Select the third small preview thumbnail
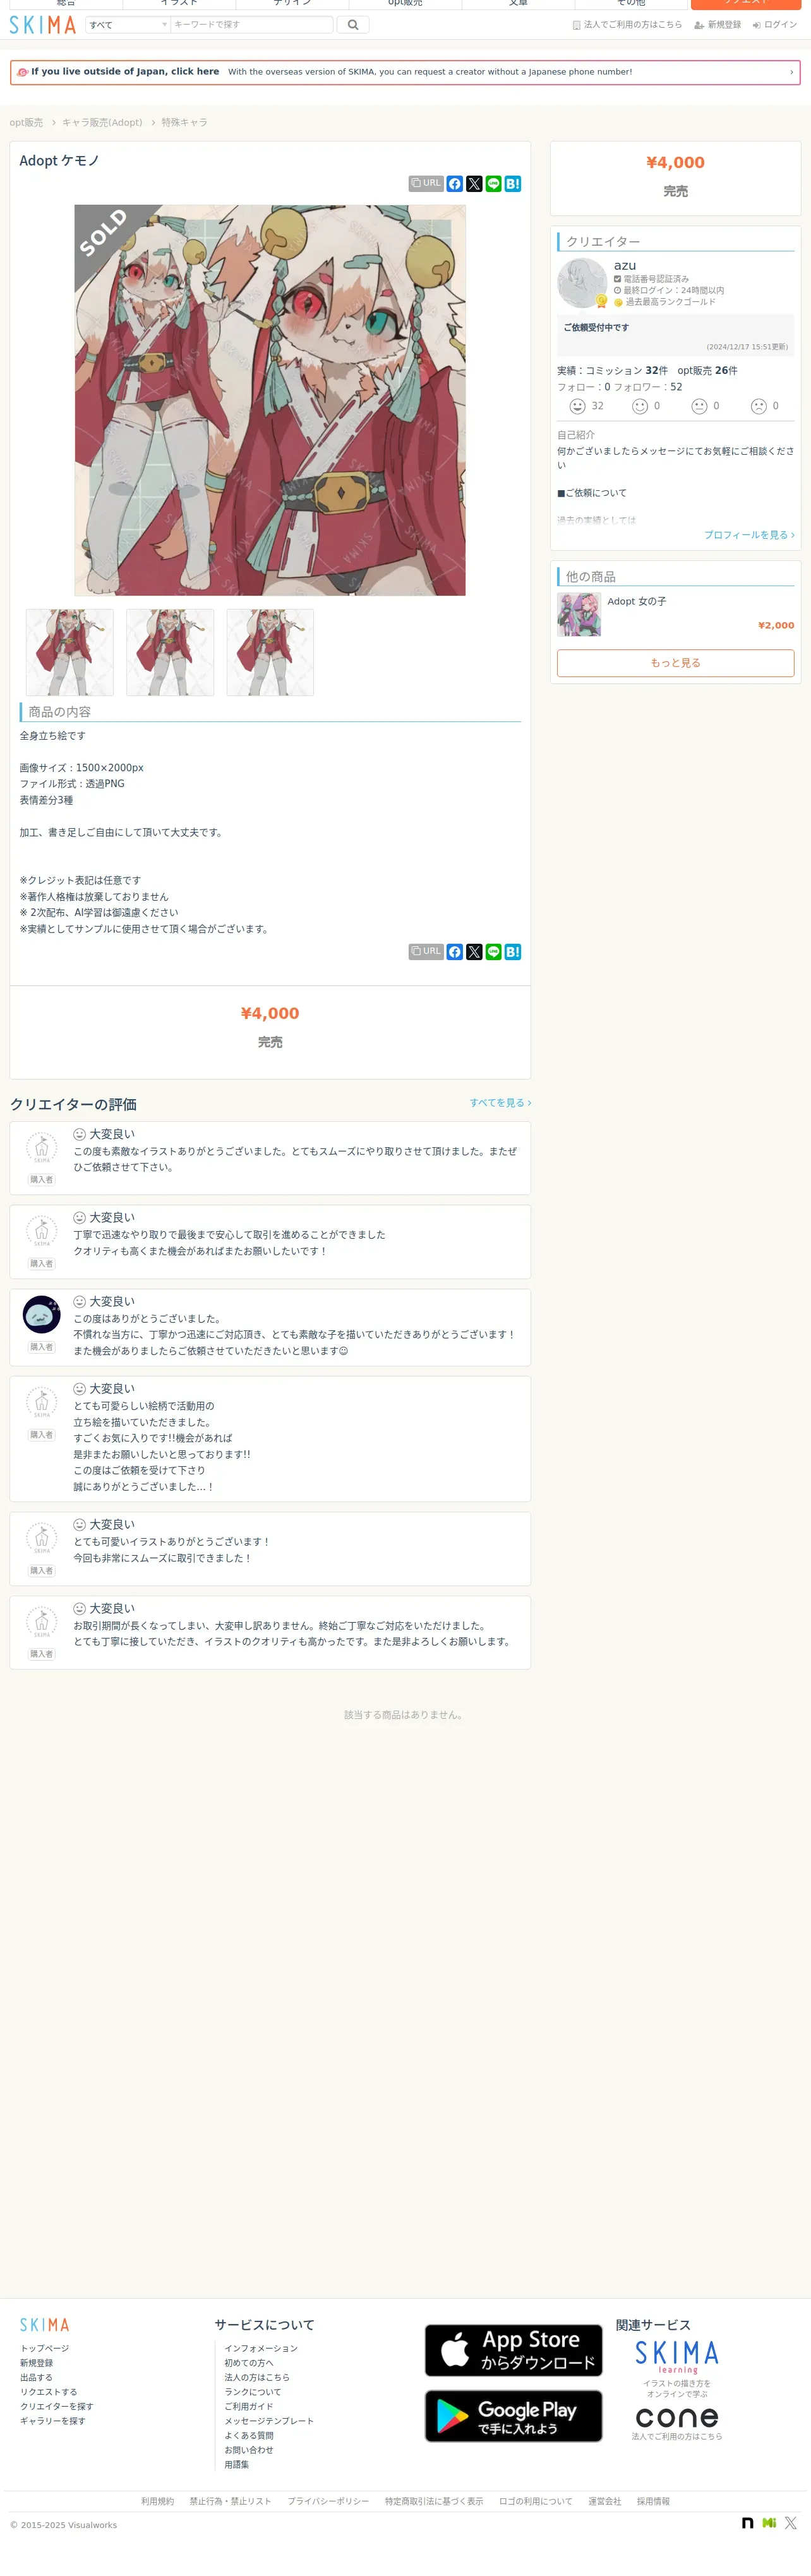 pyautogui.click(x=270, y=653)
